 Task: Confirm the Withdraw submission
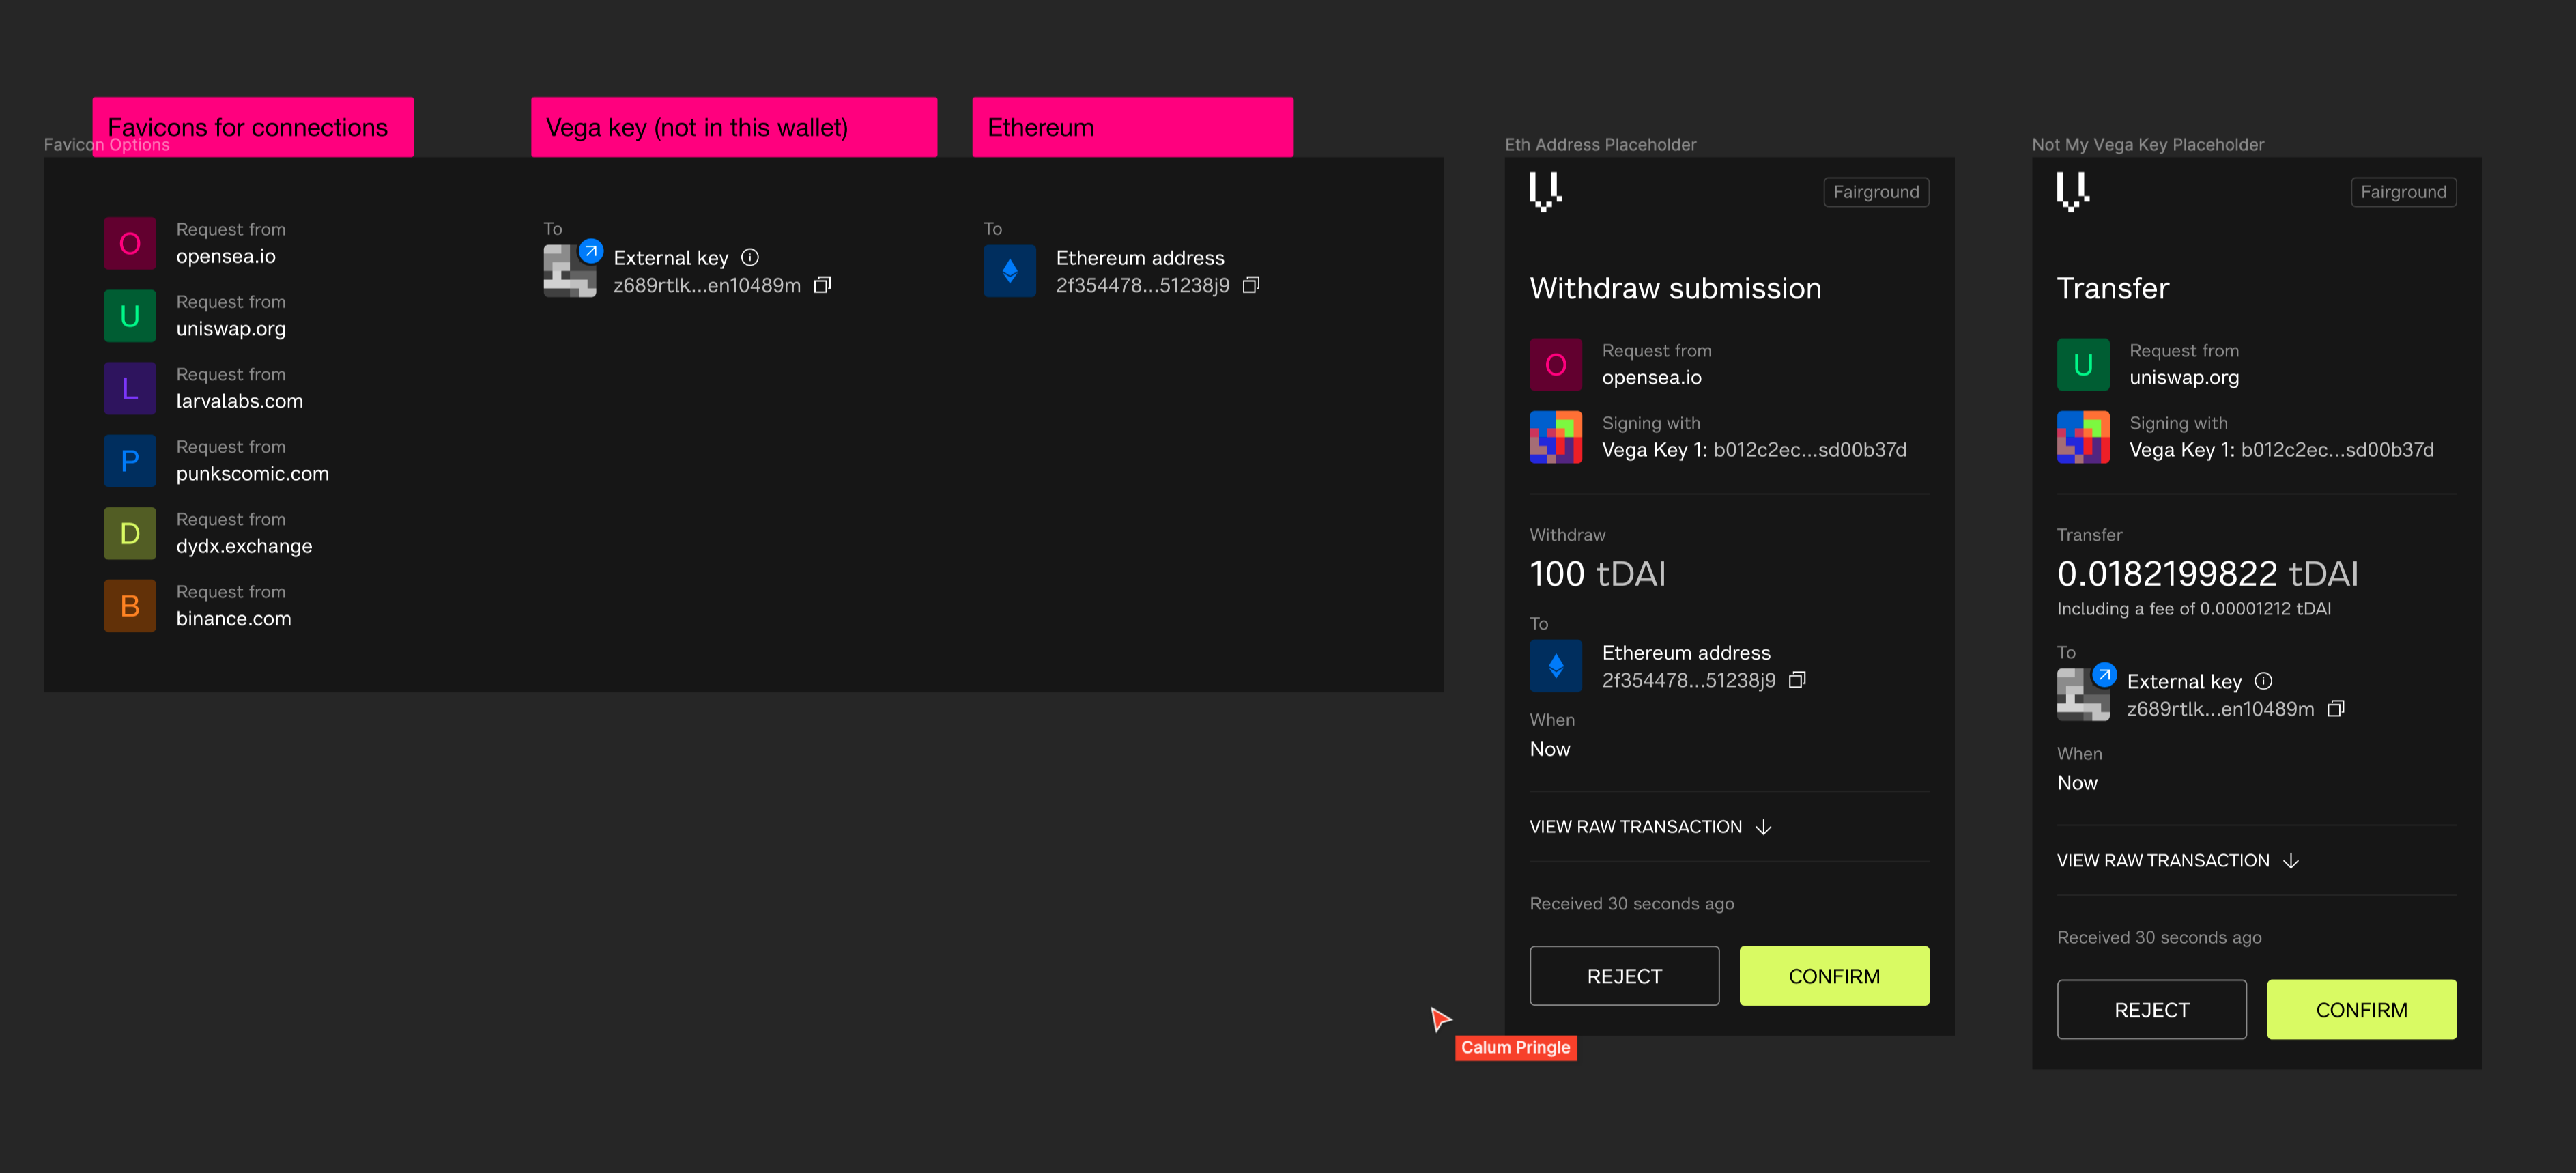pyautogui.click(x=1834, y=976)
